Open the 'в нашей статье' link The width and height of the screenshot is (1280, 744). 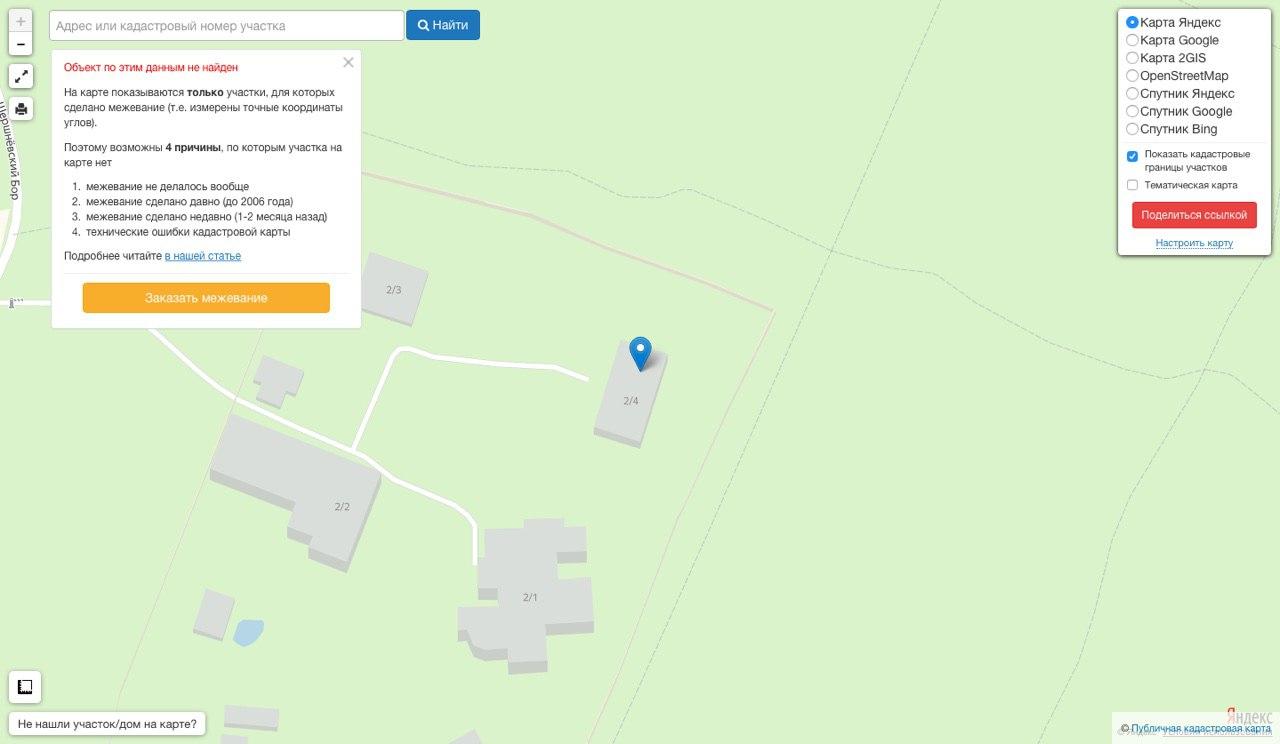tap(203, 256)
